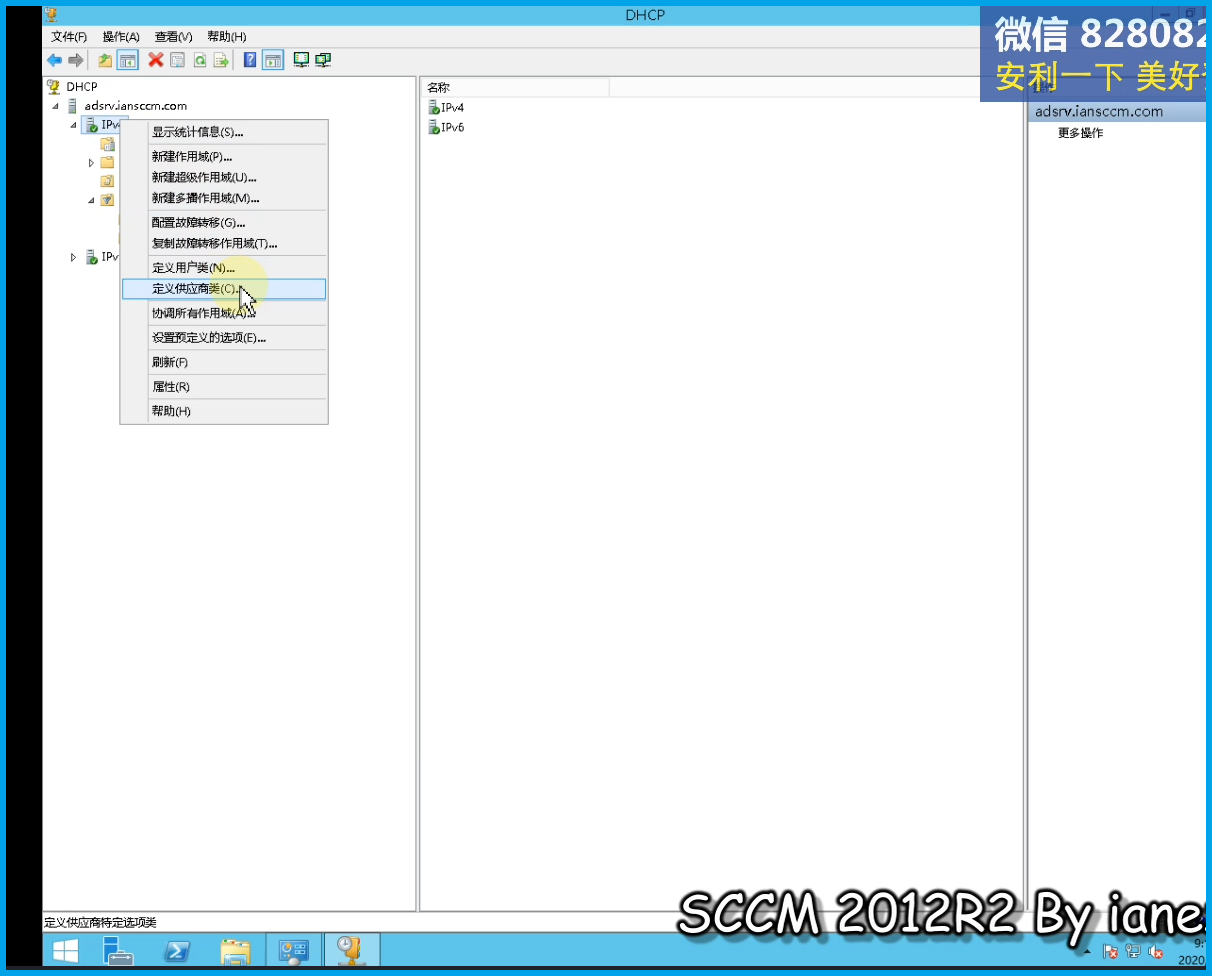Open the 操作(A) menu
This screenshot has height=976, width=1212.
121,37
